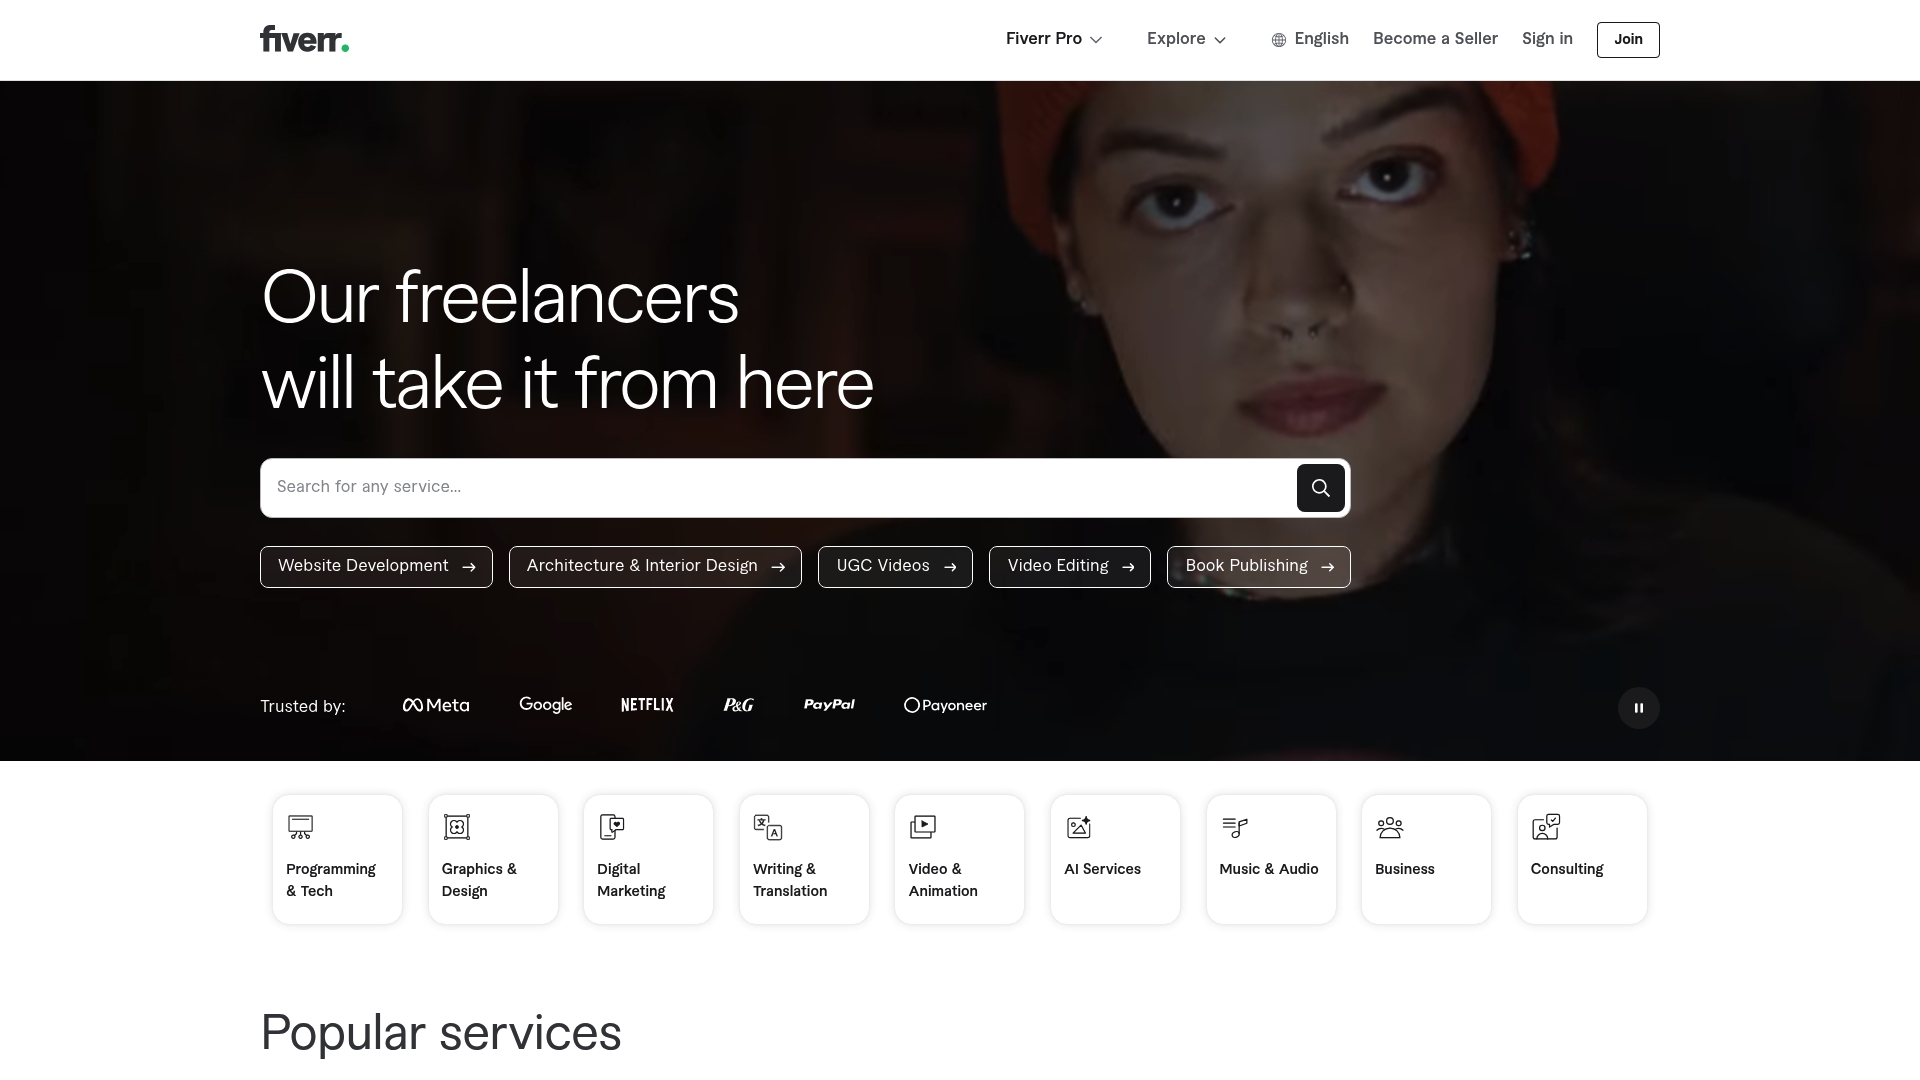Select the Become a Seller menu item
1920x1080 pixels.
coord(1435,39)
